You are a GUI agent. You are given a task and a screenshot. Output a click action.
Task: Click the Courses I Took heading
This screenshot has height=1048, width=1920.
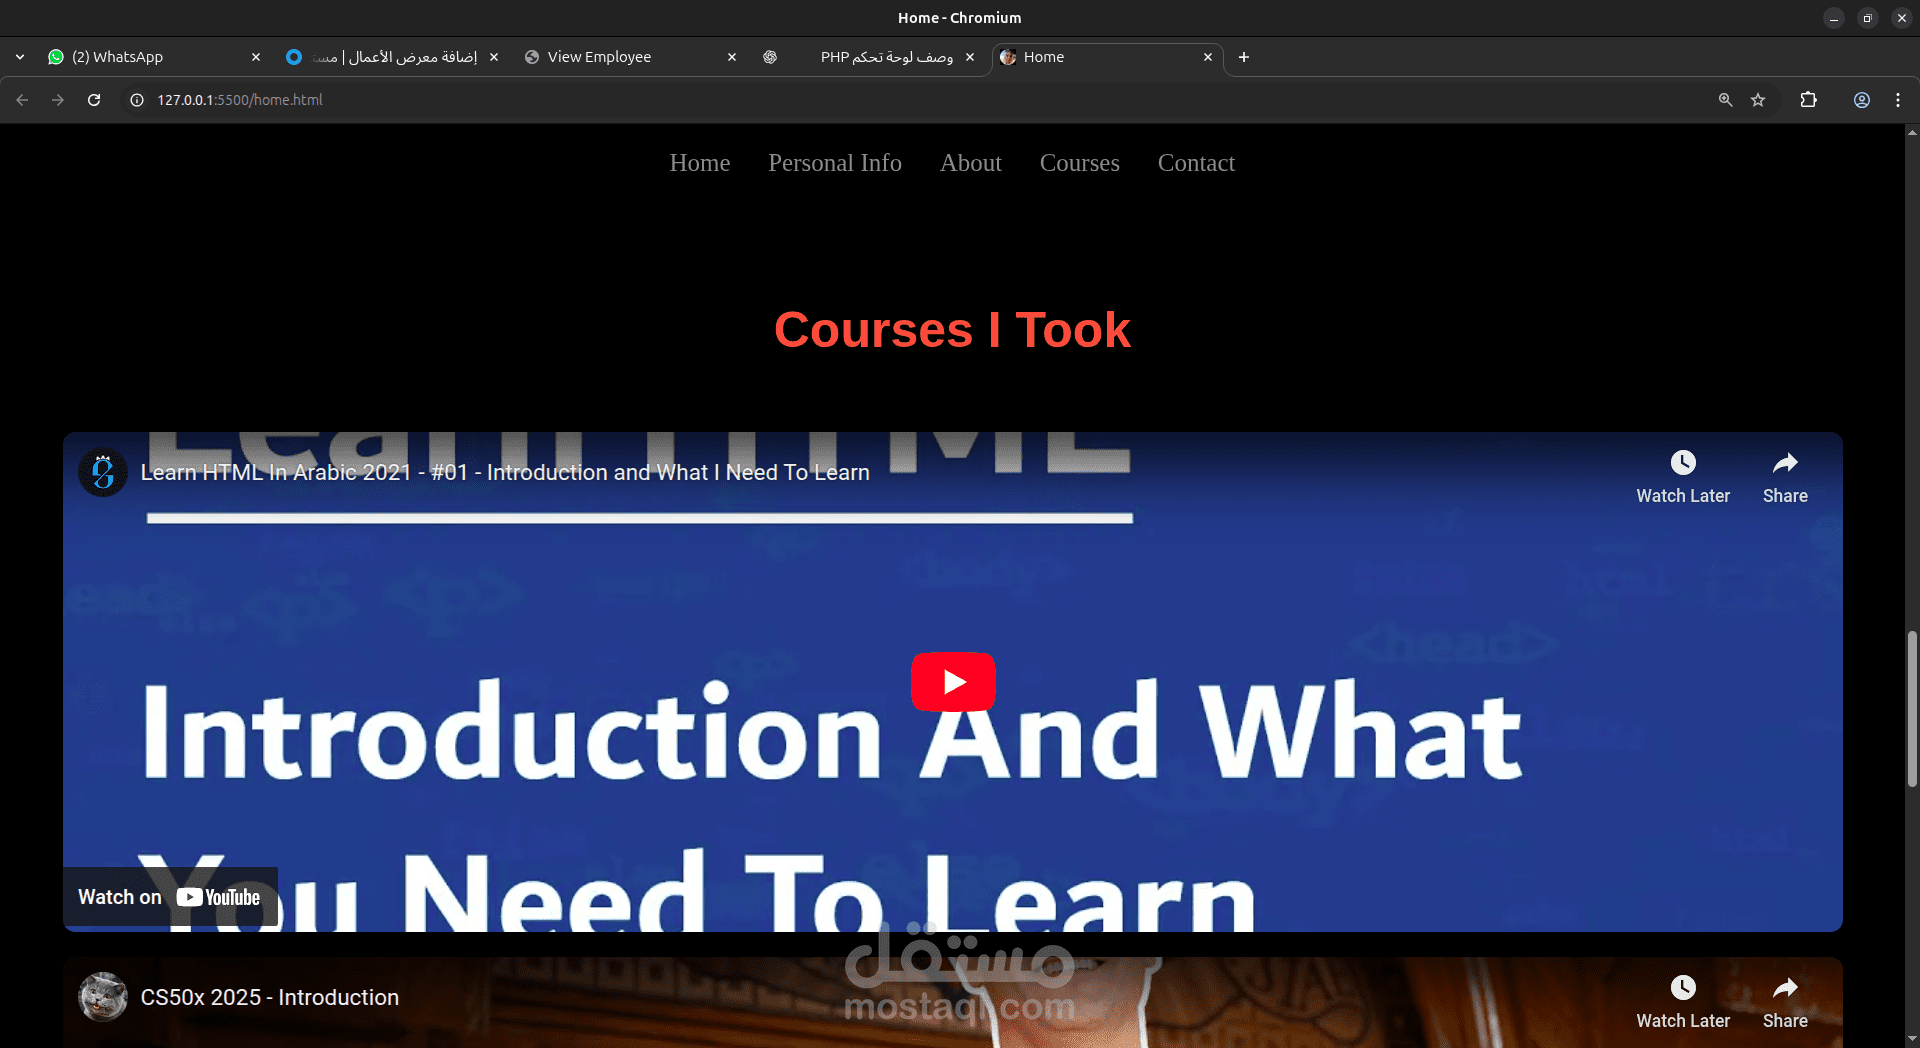pyautogui.click(x=952, y=330)
